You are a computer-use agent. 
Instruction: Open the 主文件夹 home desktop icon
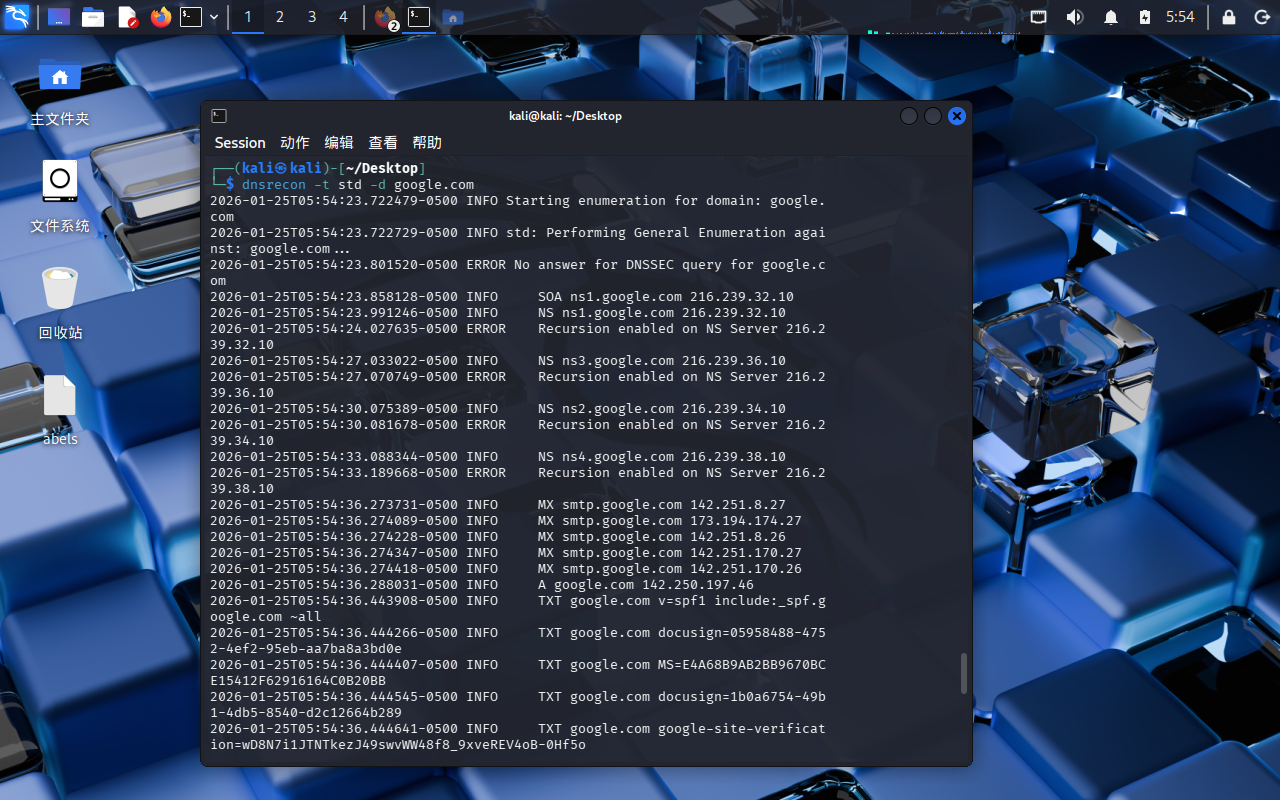(60, 92)
